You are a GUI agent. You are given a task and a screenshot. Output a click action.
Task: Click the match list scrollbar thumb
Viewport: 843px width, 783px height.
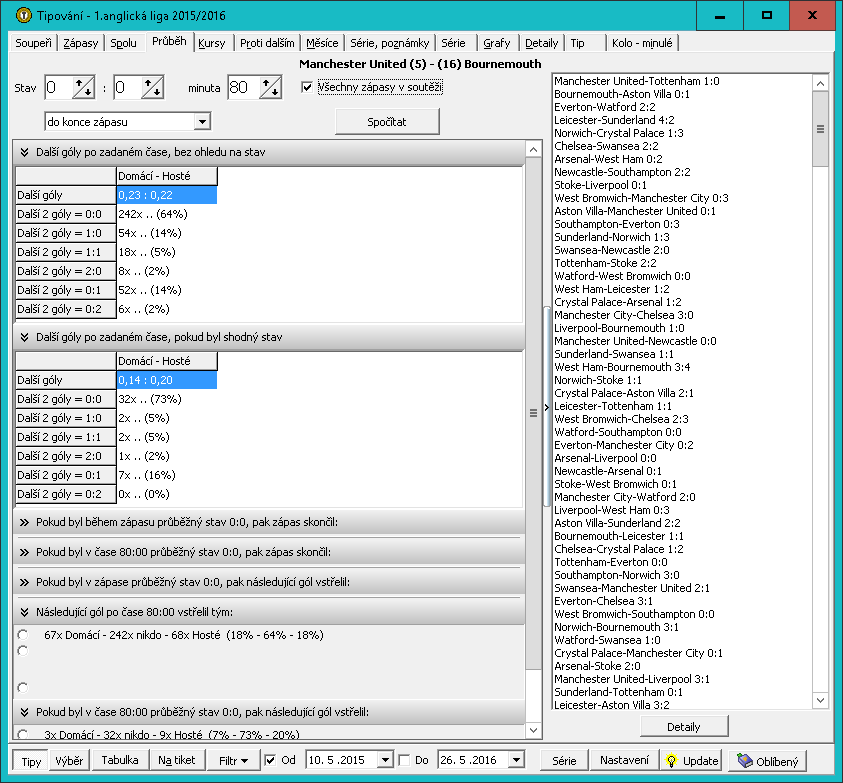coord(820,129)
